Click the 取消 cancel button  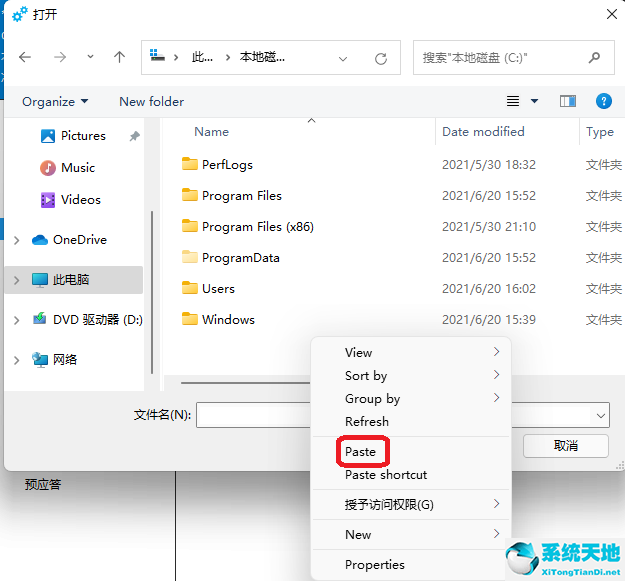click(565, 446)
